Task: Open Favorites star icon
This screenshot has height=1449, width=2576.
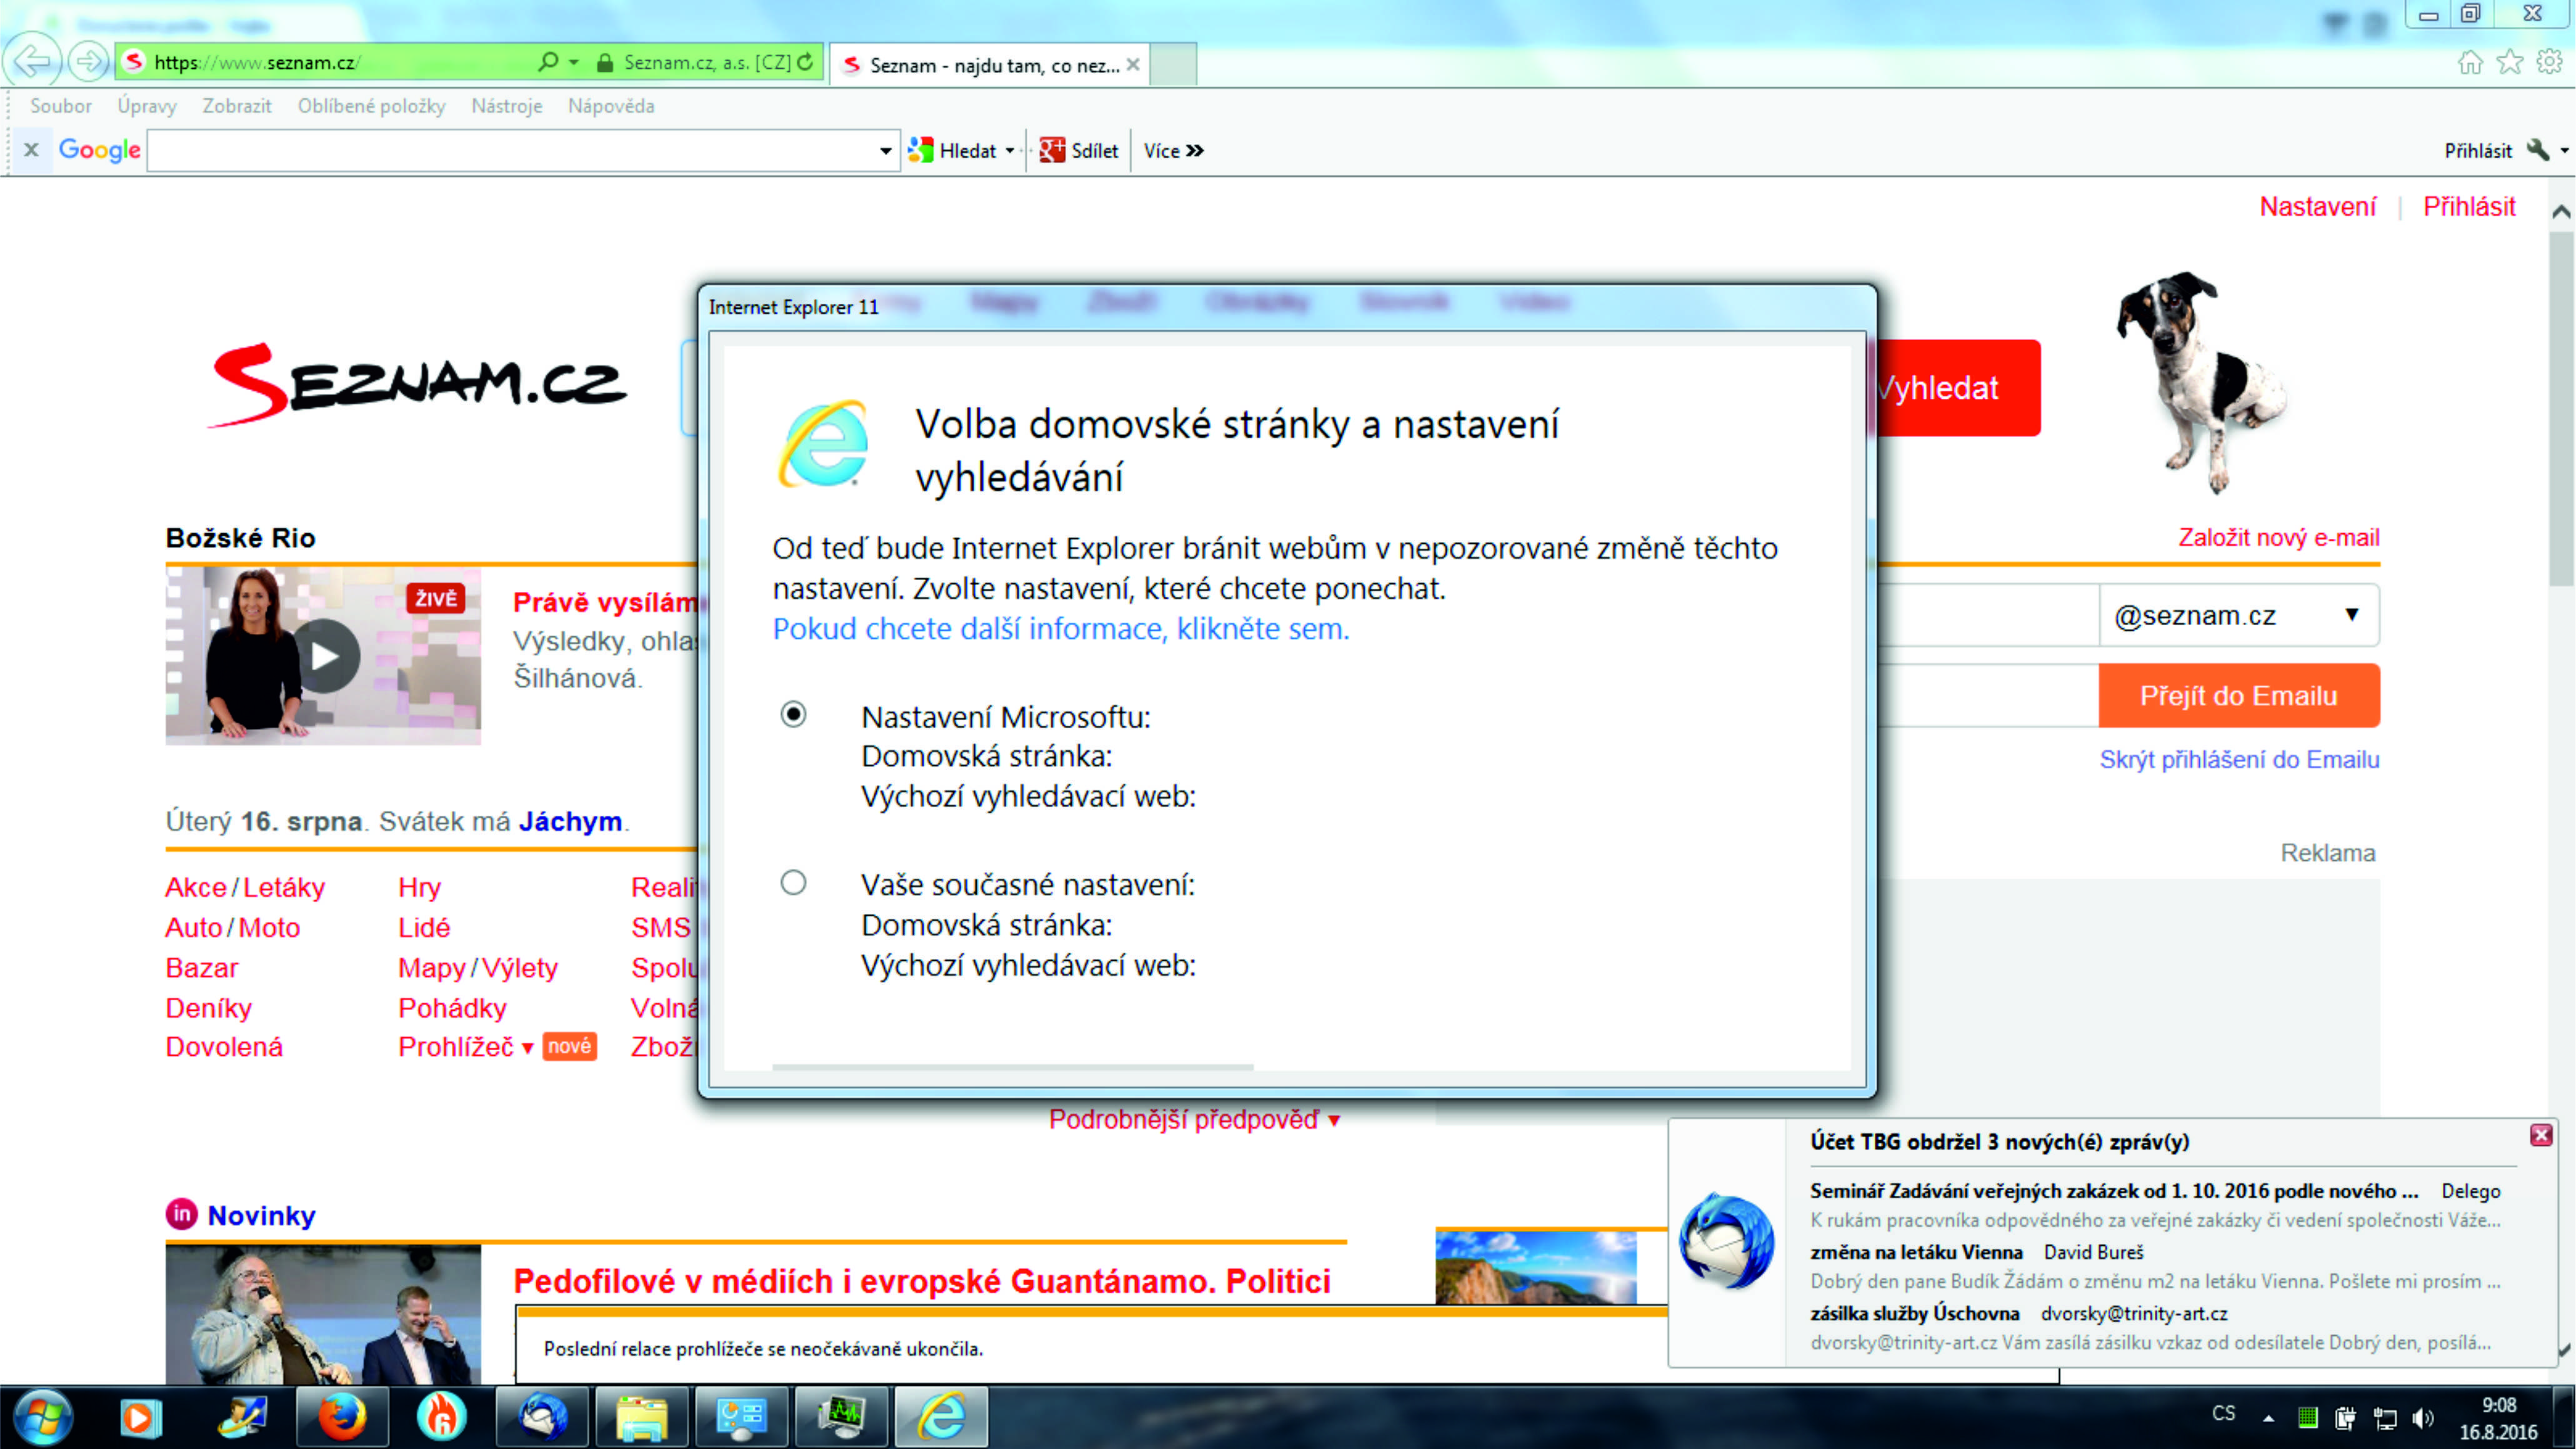Action: 2510,63
